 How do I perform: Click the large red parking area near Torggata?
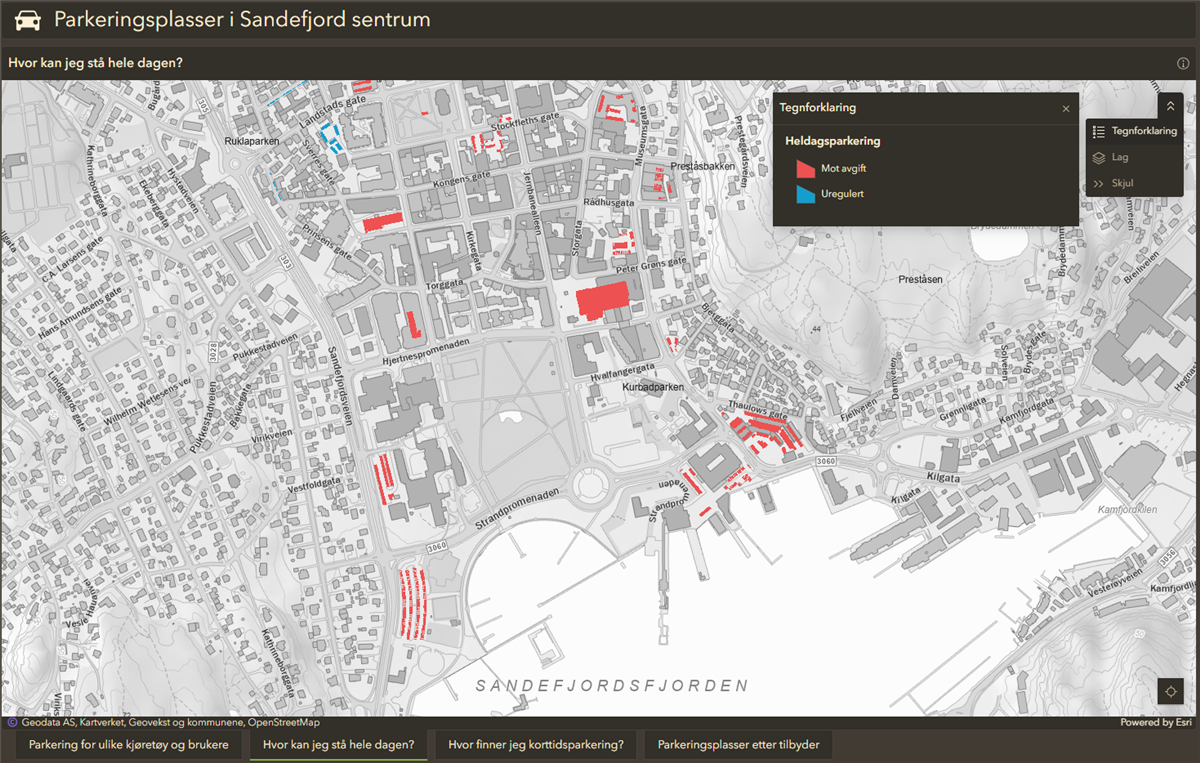tap(601, 299)
